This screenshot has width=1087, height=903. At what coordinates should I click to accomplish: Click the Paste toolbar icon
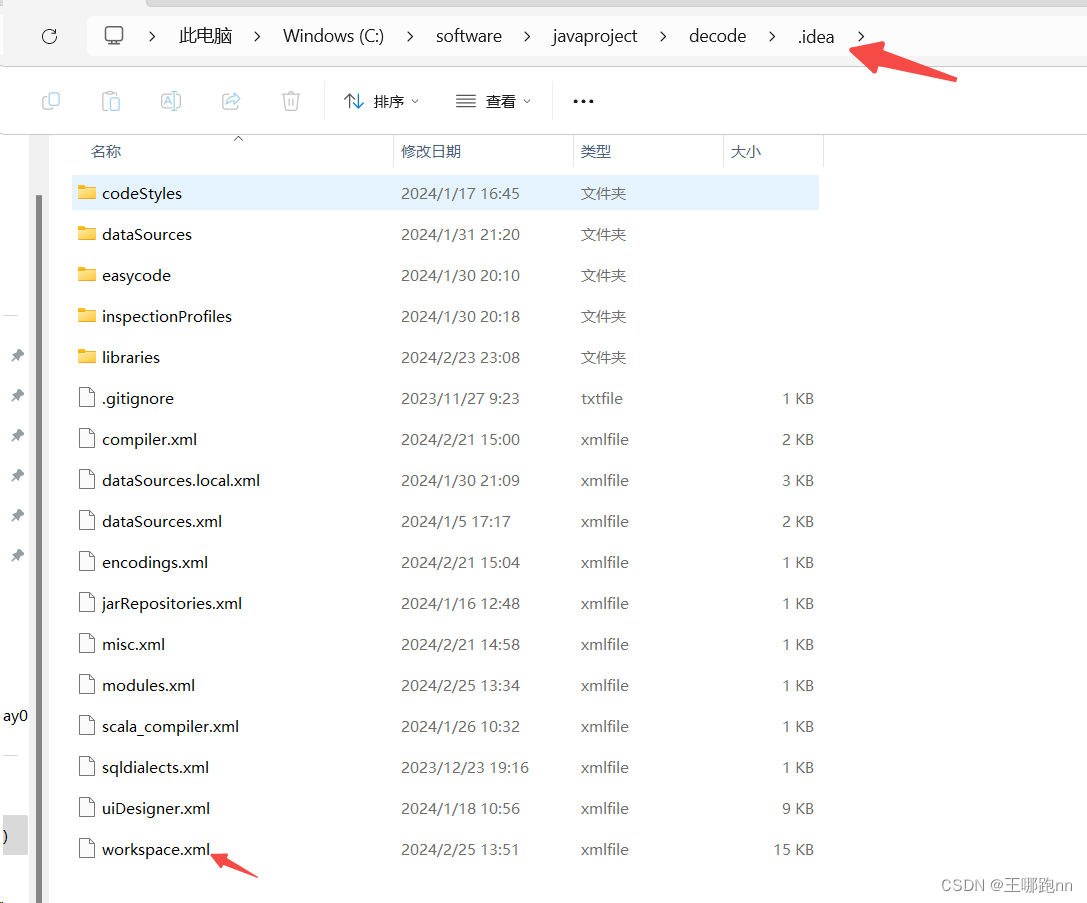111,101
